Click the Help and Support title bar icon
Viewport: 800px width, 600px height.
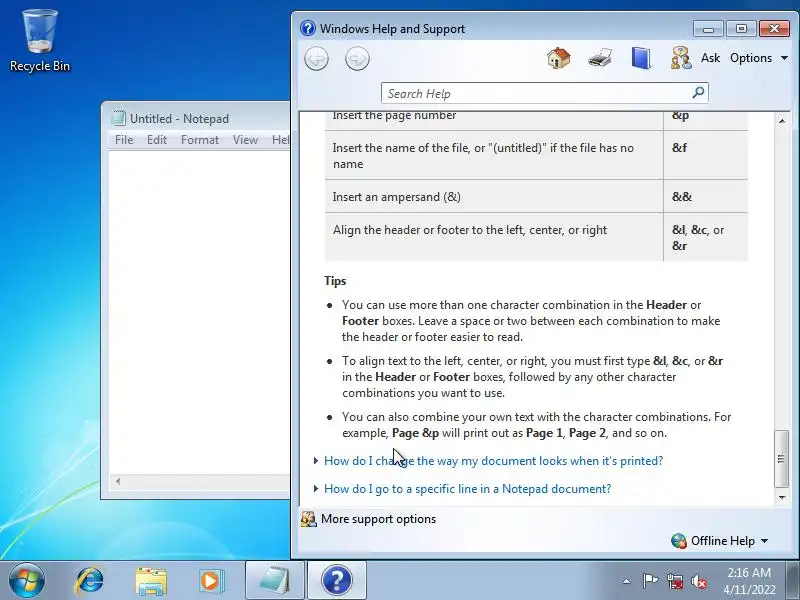coord(308,28)
